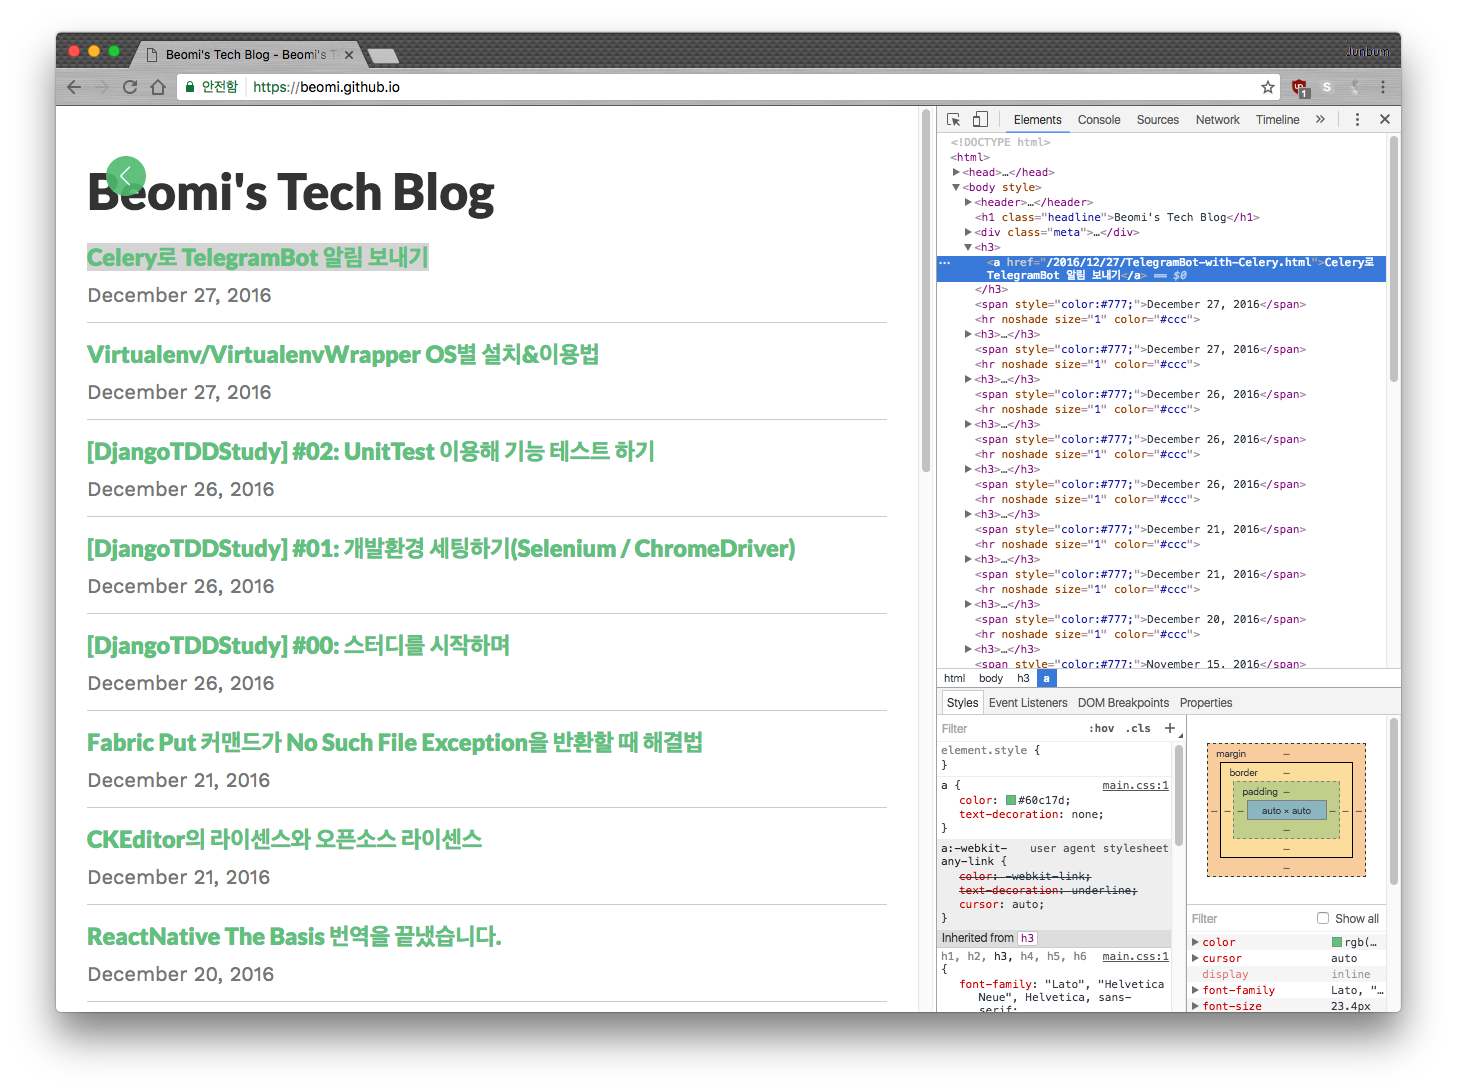The width and height of the screenshot is (1457, 1092).
Task: Enable the Show all checkbox
Action: point(1323,918)
